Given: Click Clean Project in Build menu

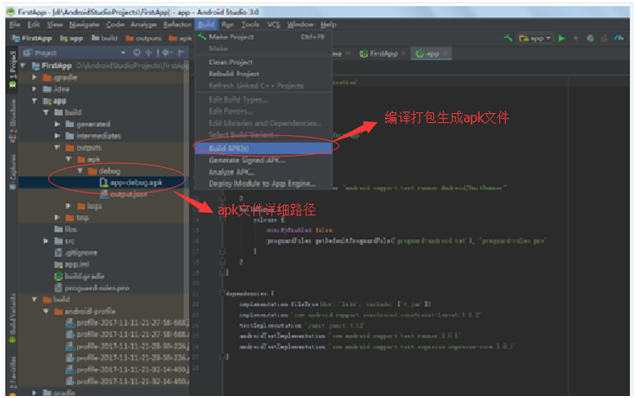Looking at the screenshot, I should click(x=230, y=62).
